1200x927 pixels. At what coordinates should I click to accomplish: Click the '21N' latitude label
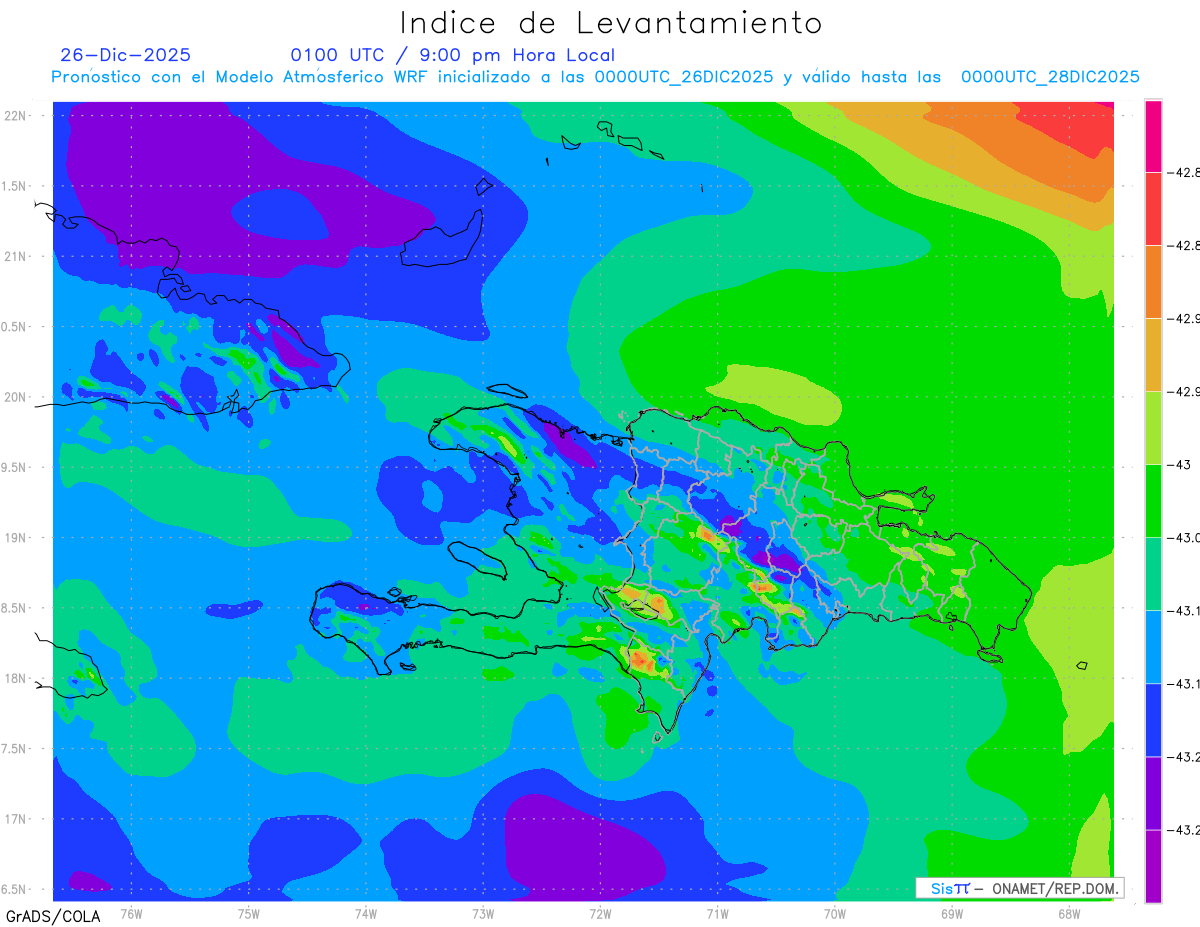[x=15, y=256]
